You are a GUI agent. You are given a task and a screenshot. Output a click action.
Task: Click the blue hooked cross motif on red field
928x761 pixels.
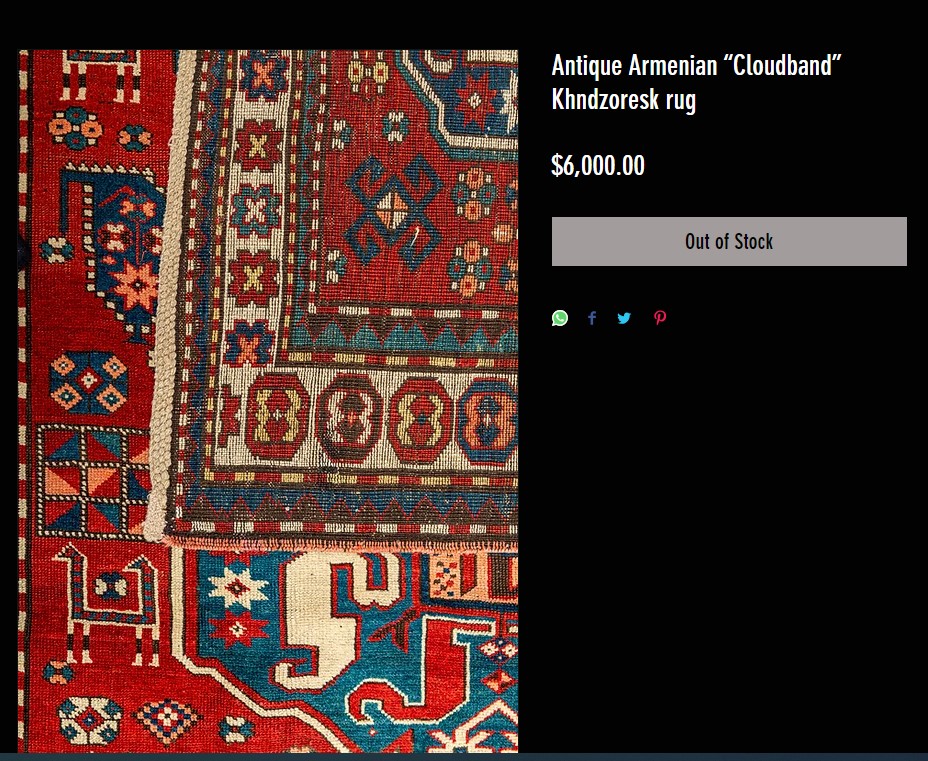394,211
